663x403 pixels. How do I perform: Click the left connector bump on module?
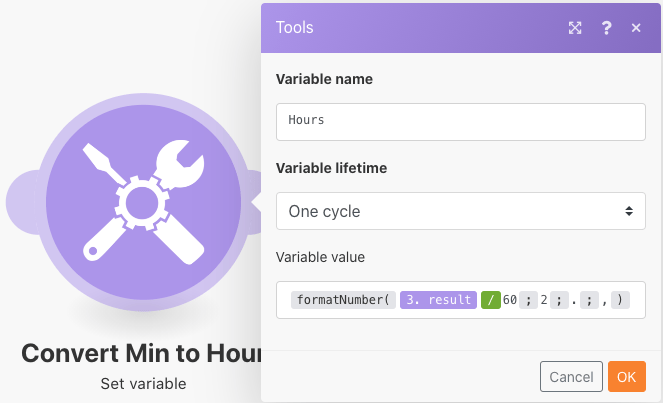tap(21, 202)
